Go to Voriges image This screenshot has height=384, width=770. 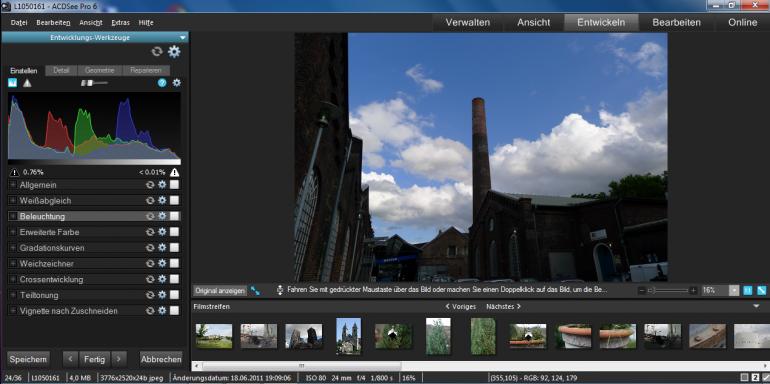461,306
